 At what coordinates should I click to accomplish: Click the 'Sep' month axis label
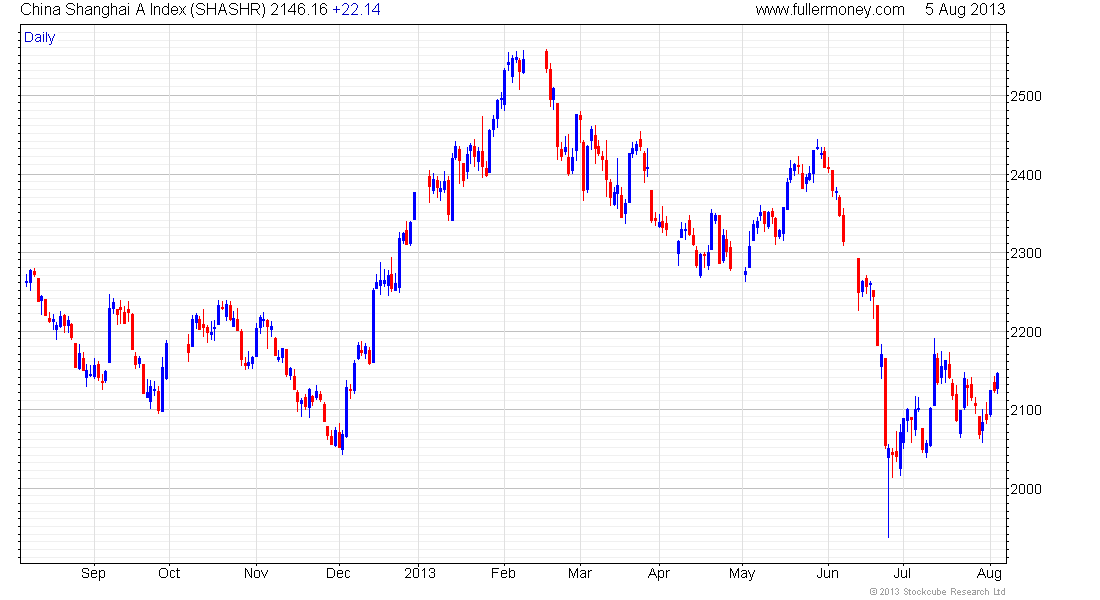(93, 574)
